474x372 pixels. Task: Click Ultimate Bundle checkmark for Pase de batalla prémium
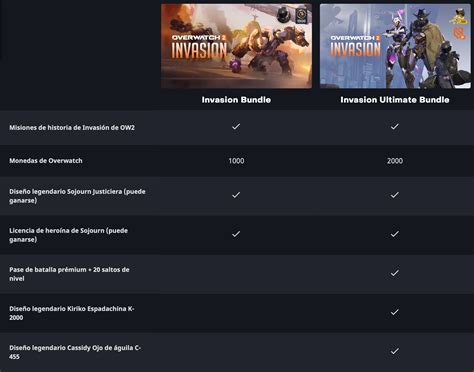click(395, 273)
